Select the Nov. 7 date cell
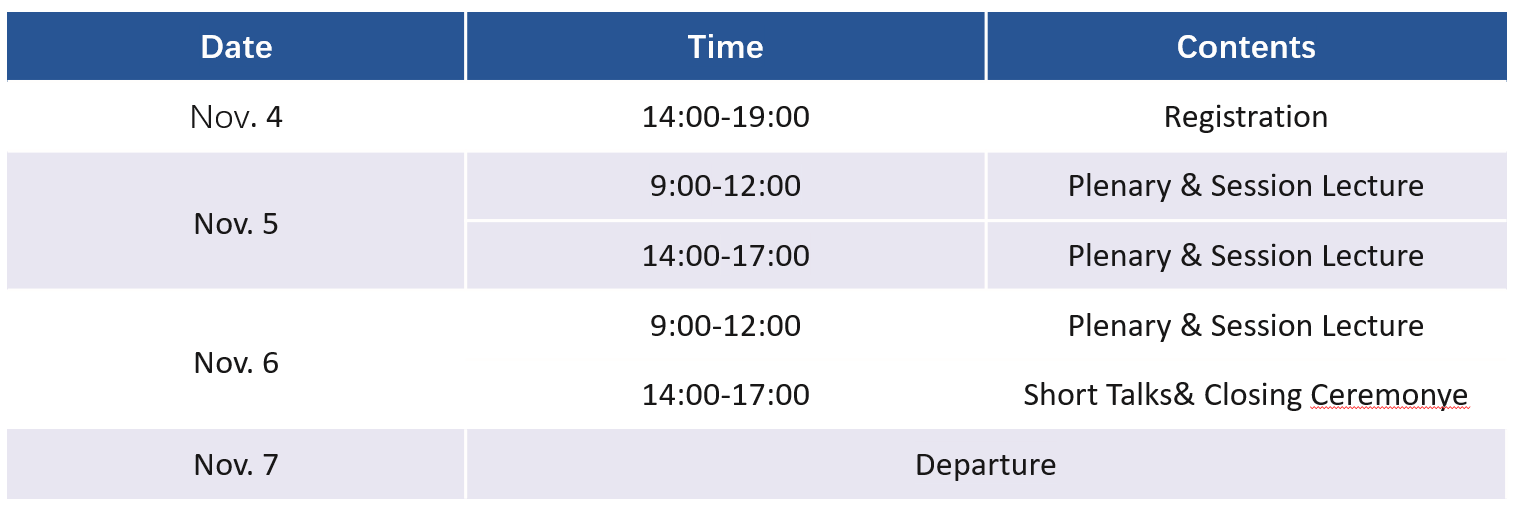Image resolution: width=1513 pixels, height=506 pixels. click(x=236, y=465)
